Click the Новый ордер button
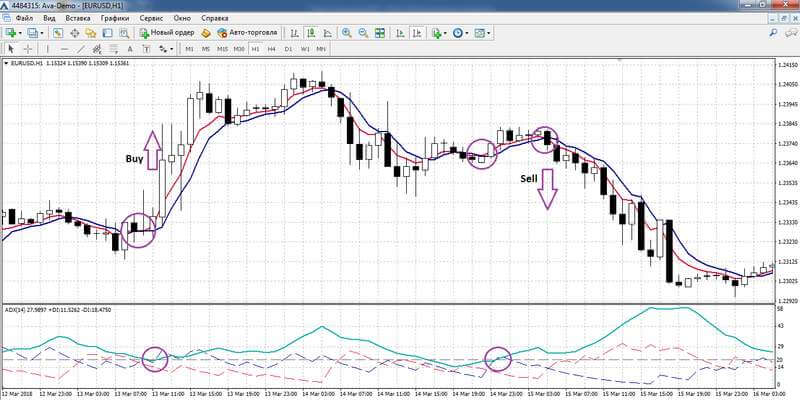This screenshot has width=800, height=400. (167, 33)
